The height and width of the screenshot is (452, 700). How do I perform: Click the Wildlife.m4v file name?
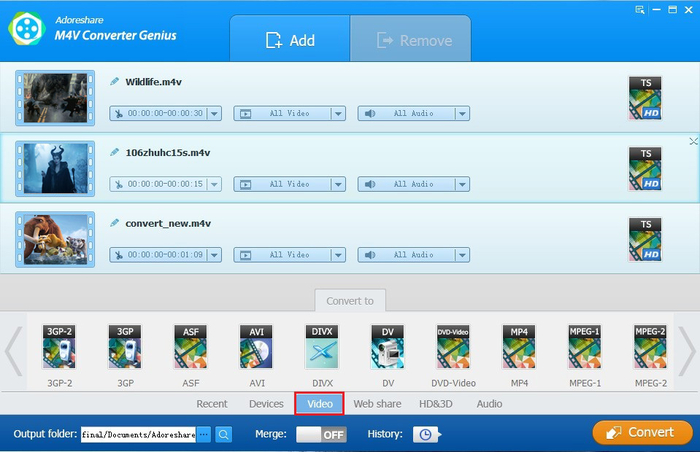pos(154,82)
